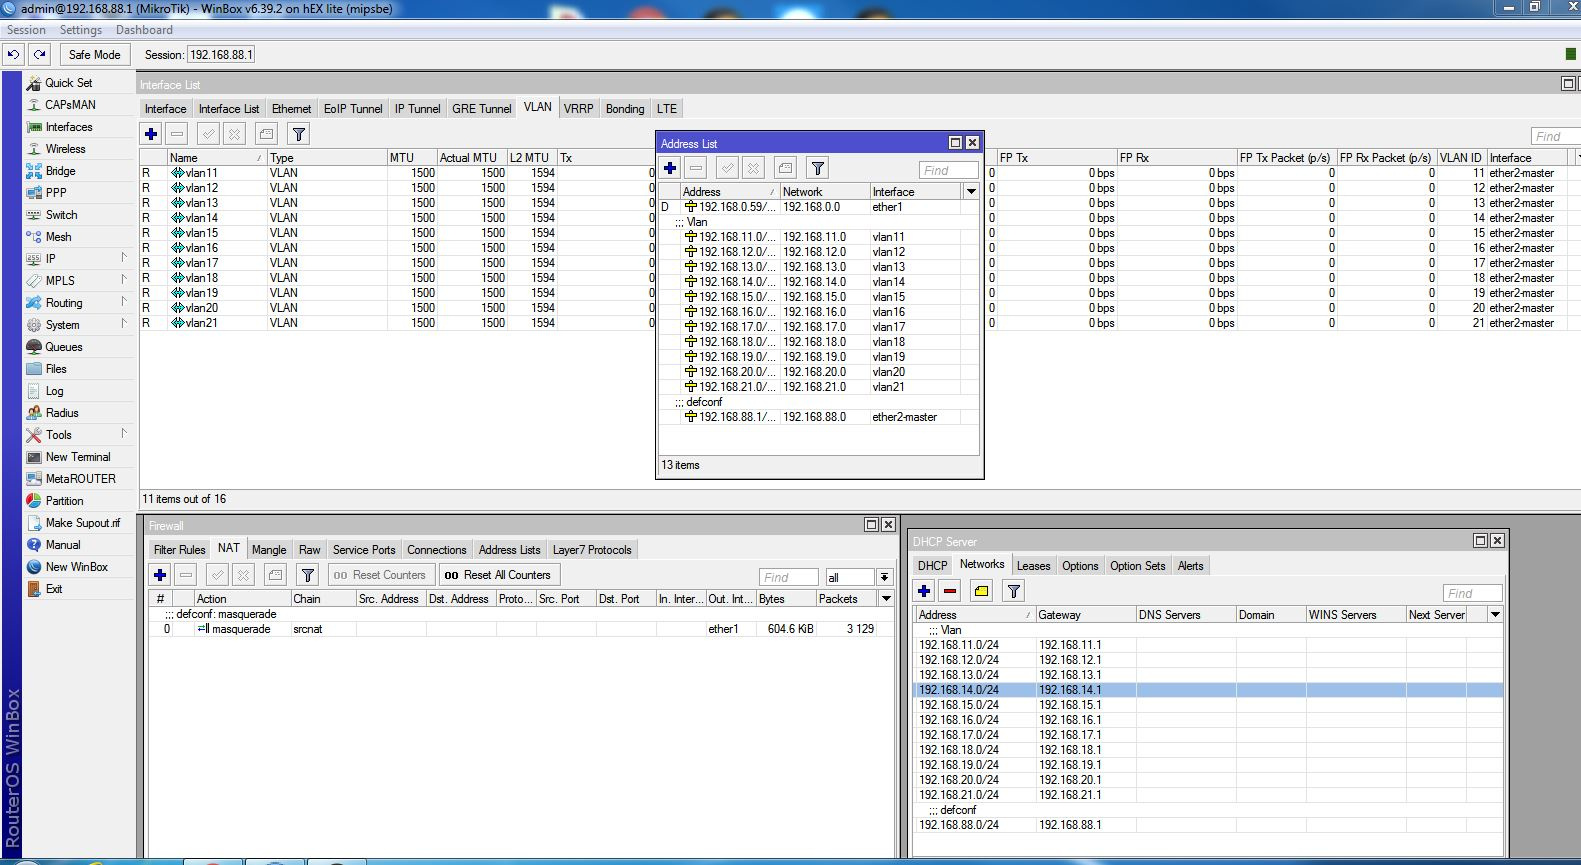Click filter icon in Address List window
Screen dimensions: 1581x865
tap(817, 168)
